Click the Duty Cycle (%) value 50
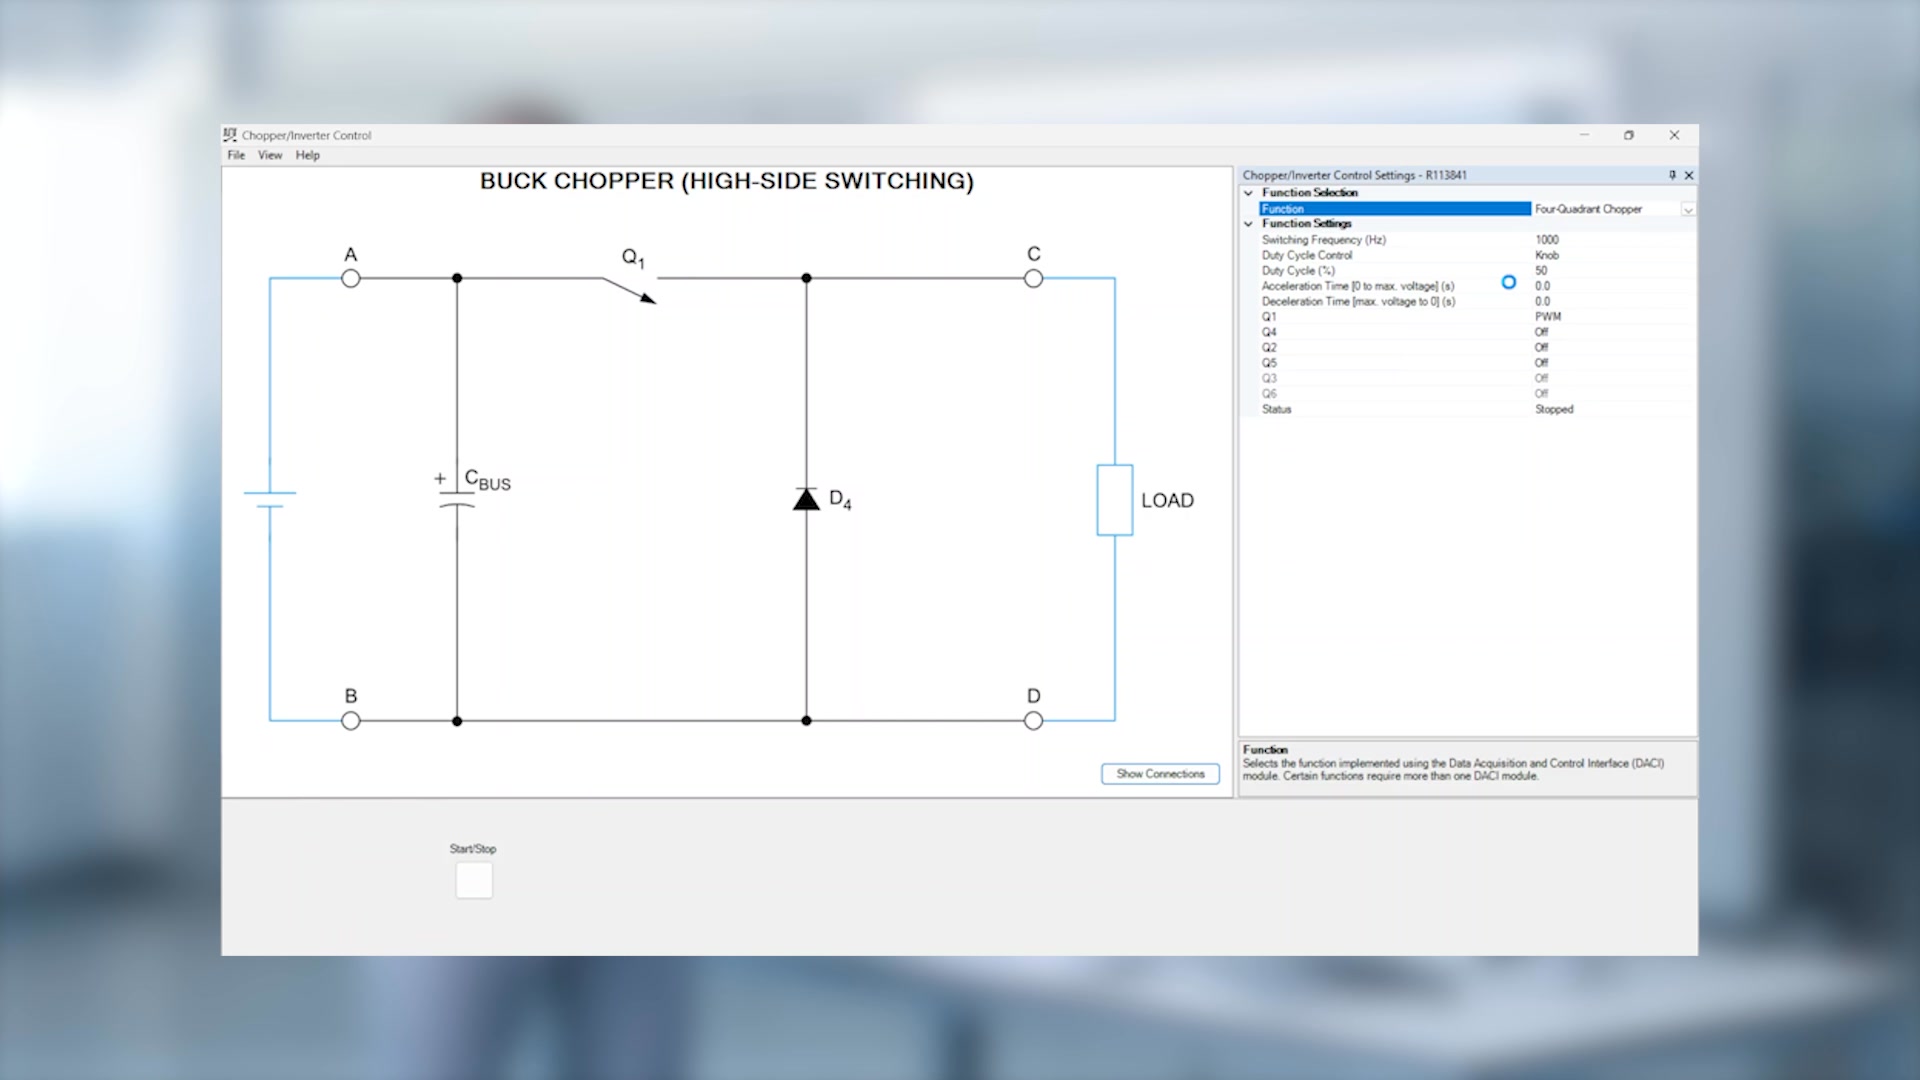 pos(1541,271)
